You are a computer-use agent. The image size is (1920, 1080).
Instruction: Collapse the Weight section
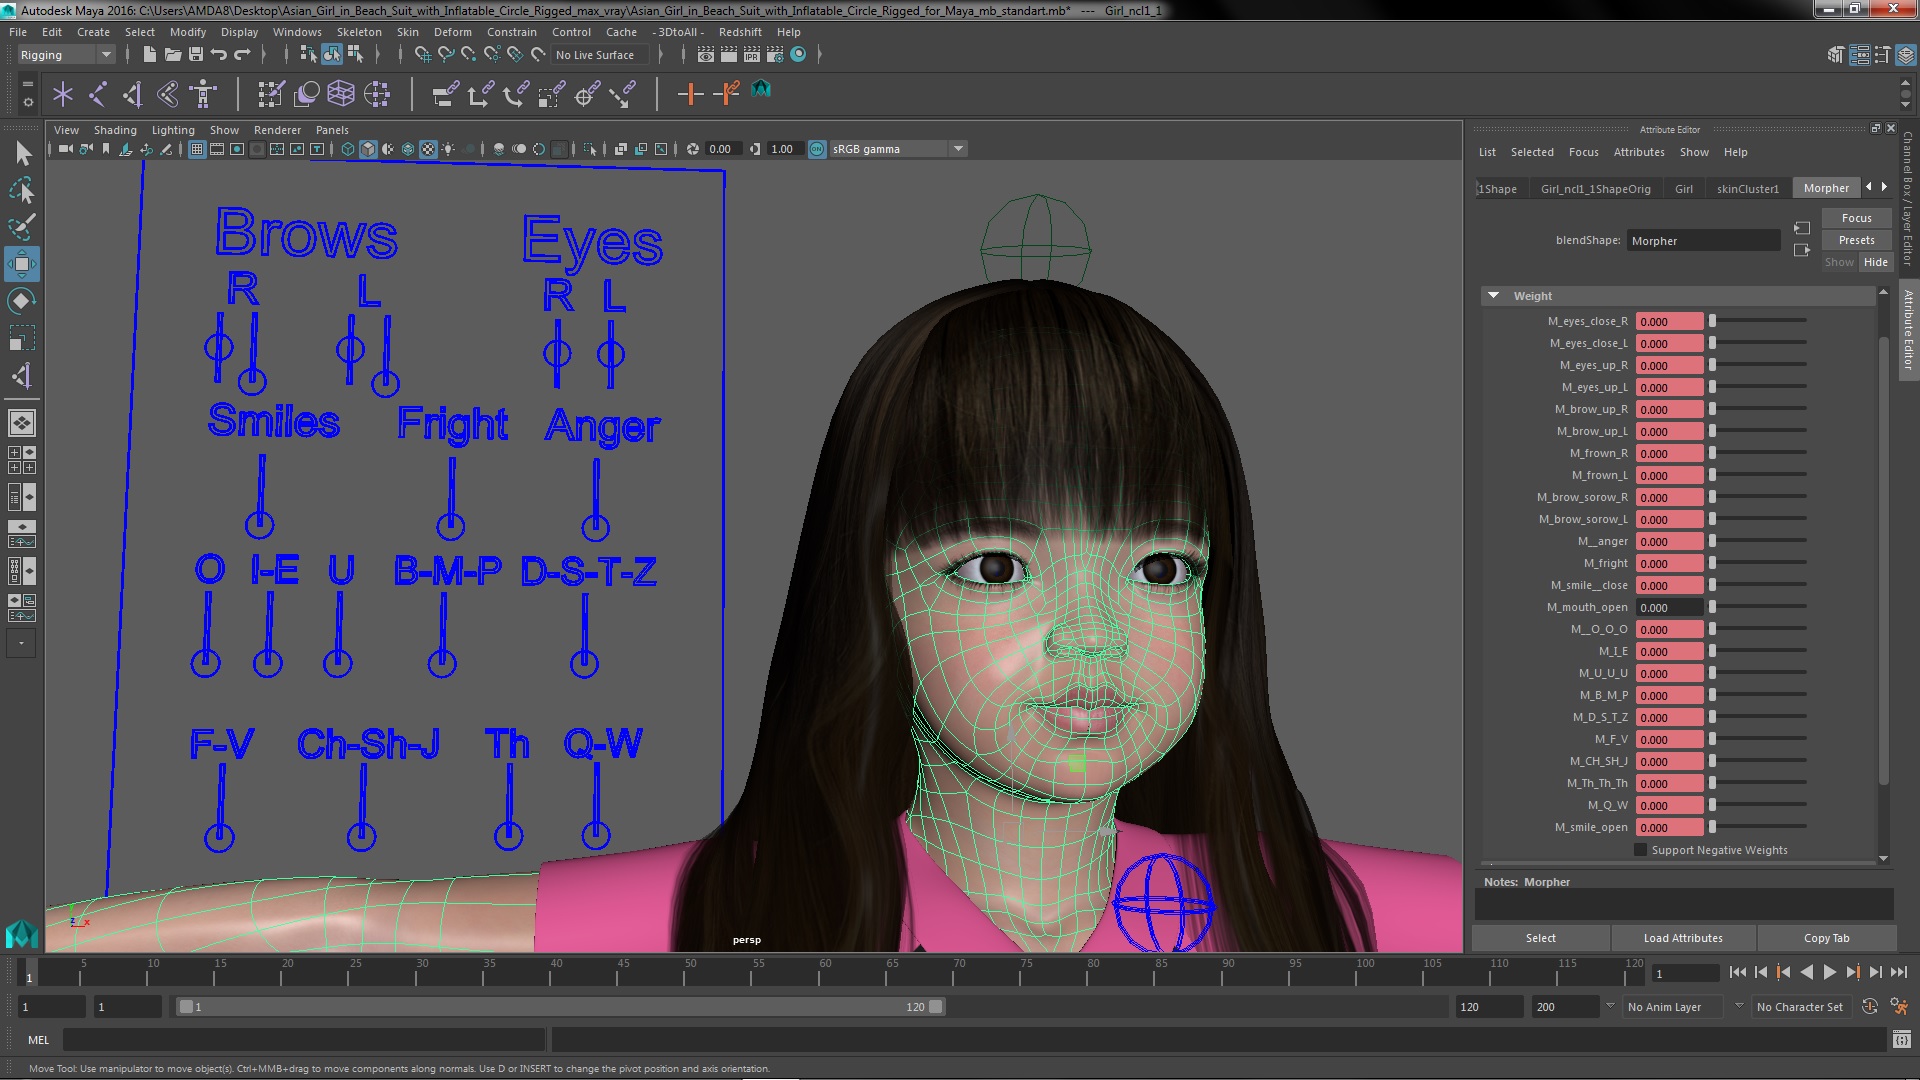pos(1493,296)
